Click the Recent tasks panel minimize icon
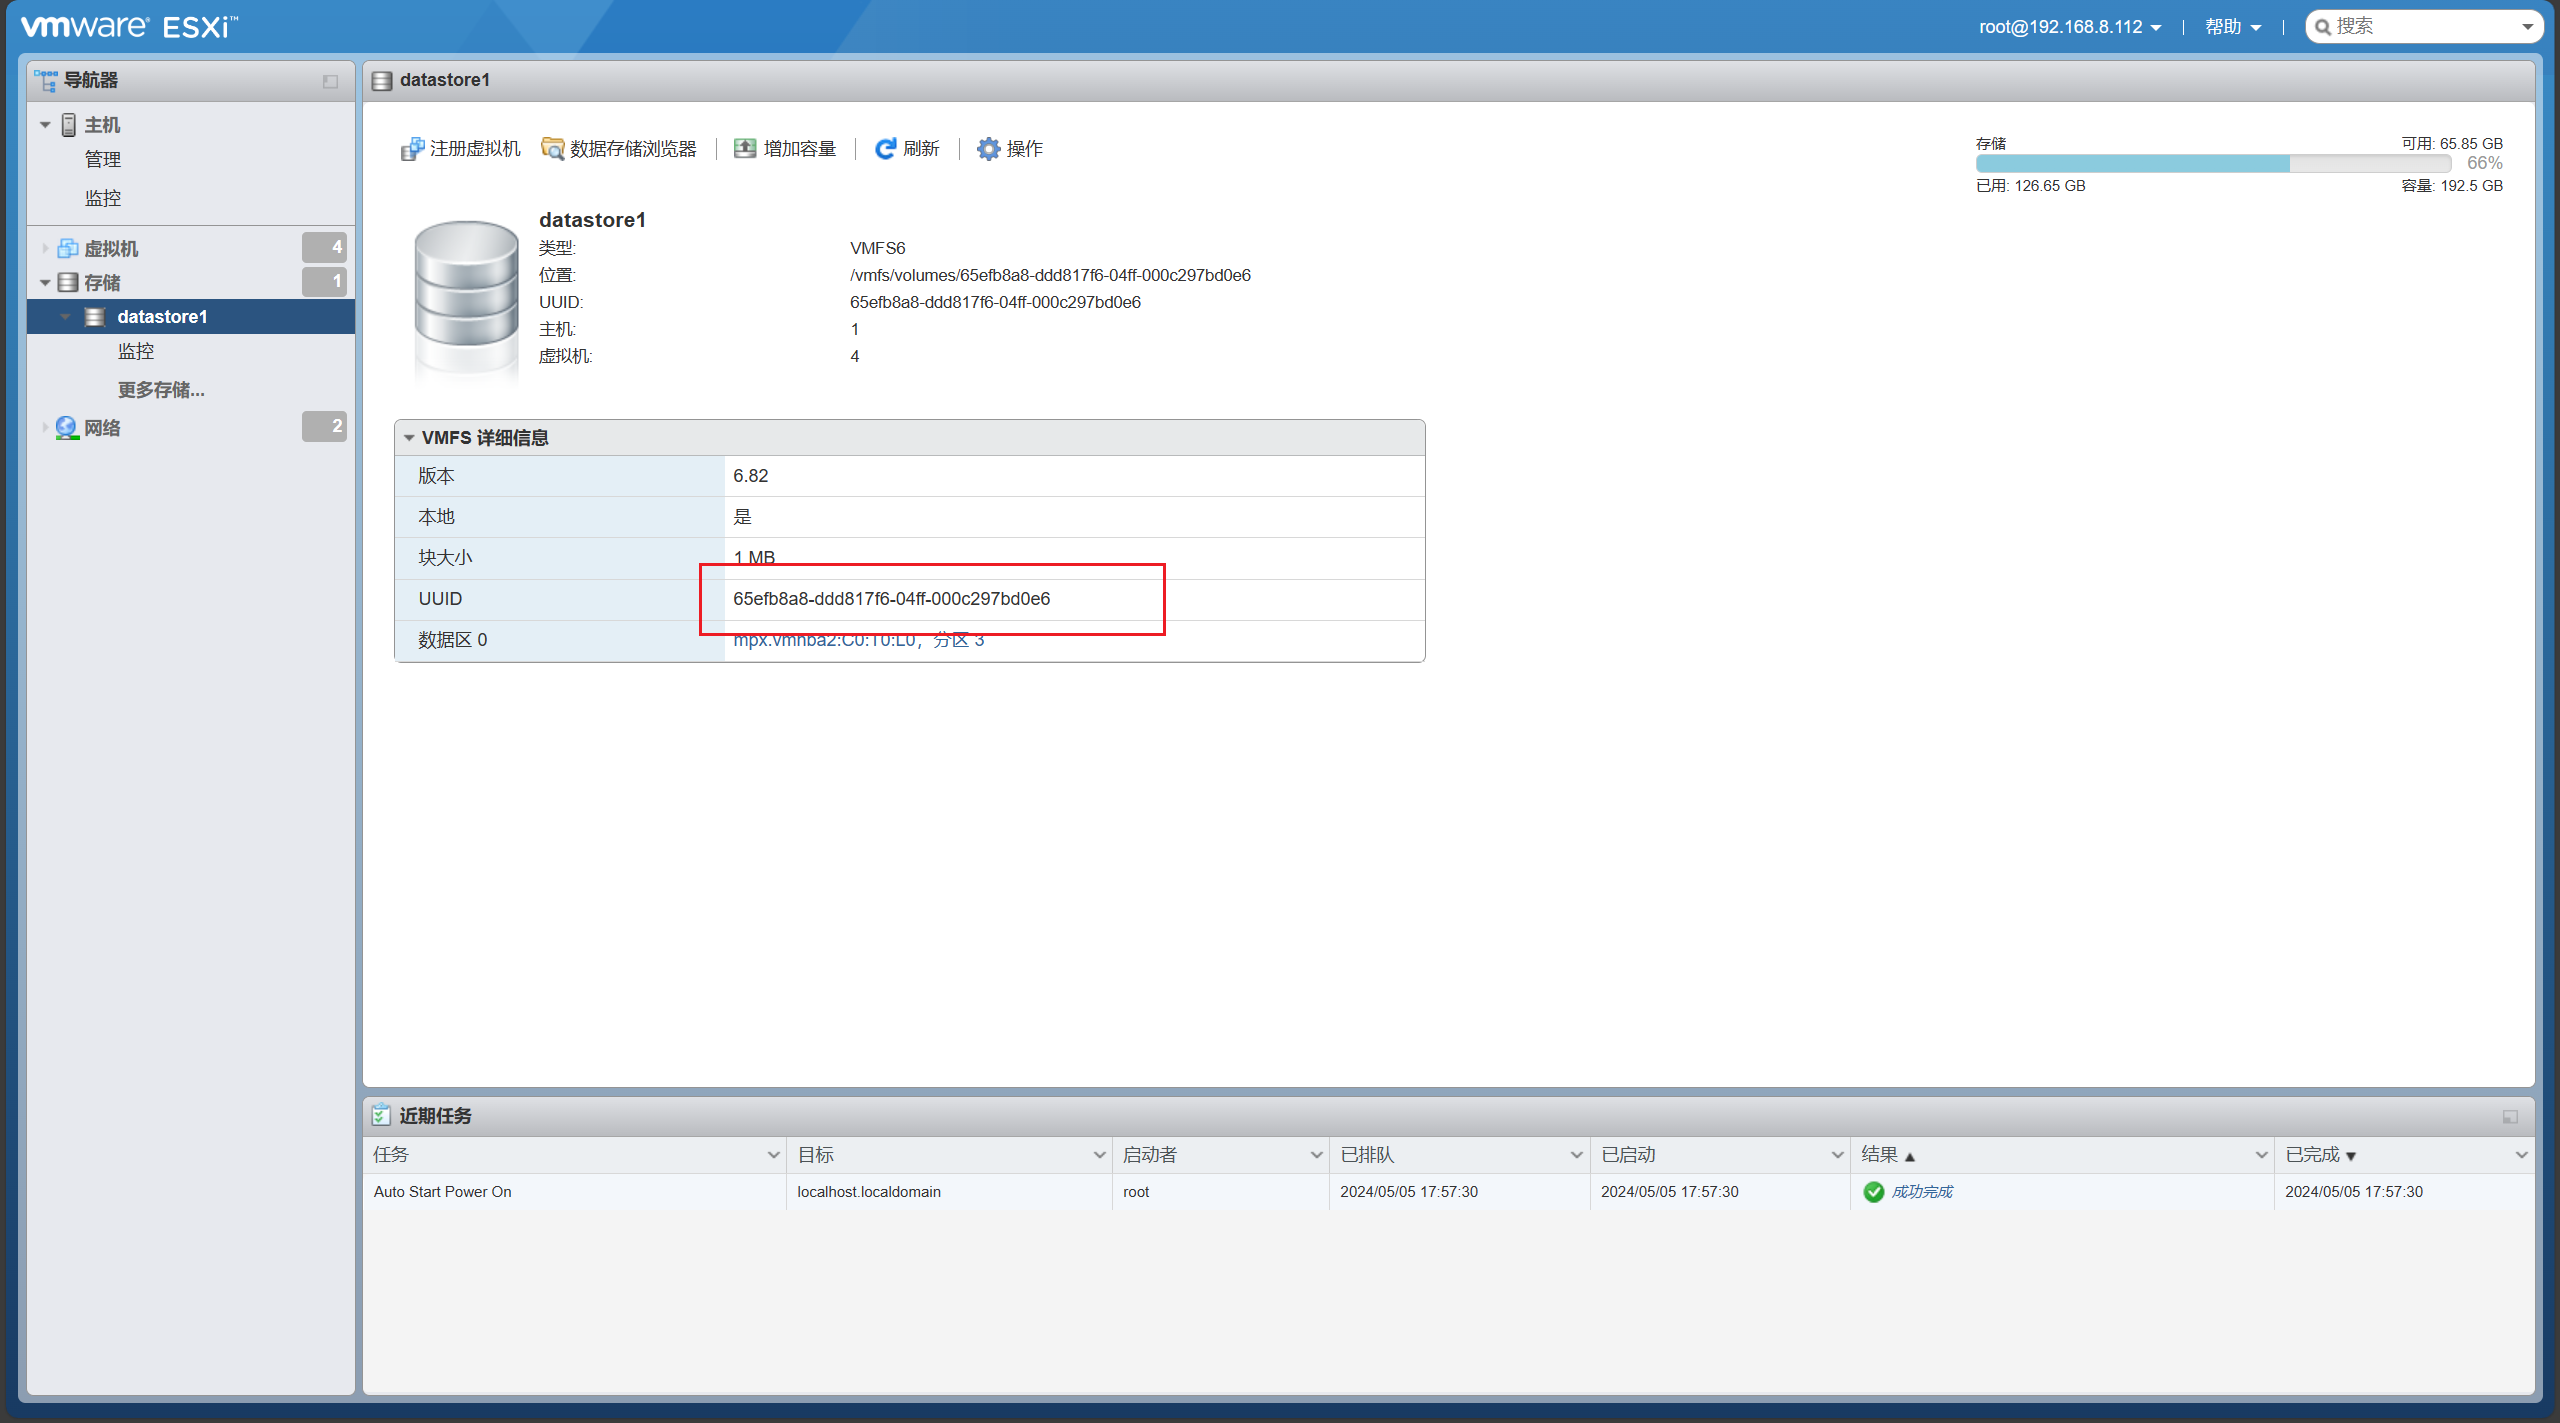Viewport: 2560px width, 1423px height. 2510,1116
